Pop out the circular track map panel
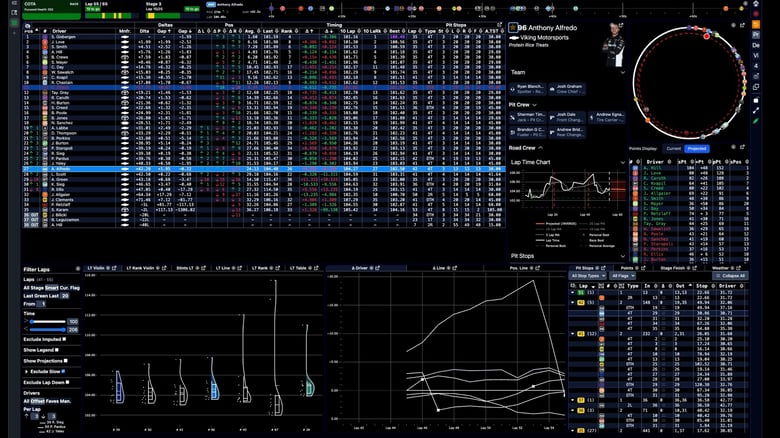This screenshot has width=780, height=438. coord(742,25)
